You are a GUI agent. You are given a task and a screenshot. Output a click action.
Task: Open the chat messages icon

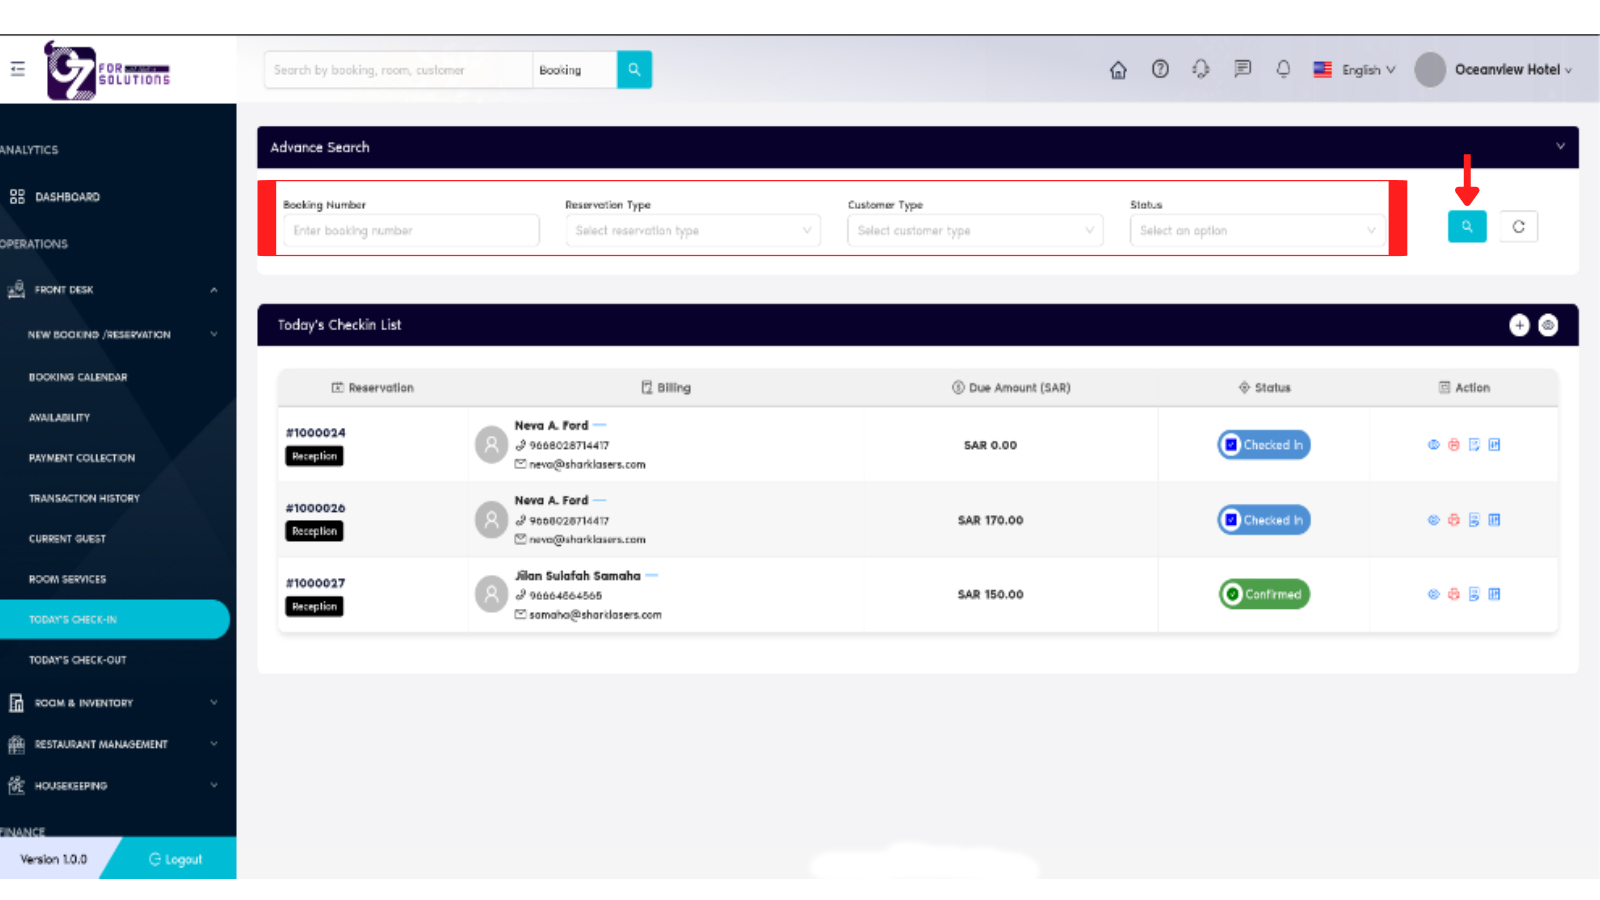[x=1242, y=69]
